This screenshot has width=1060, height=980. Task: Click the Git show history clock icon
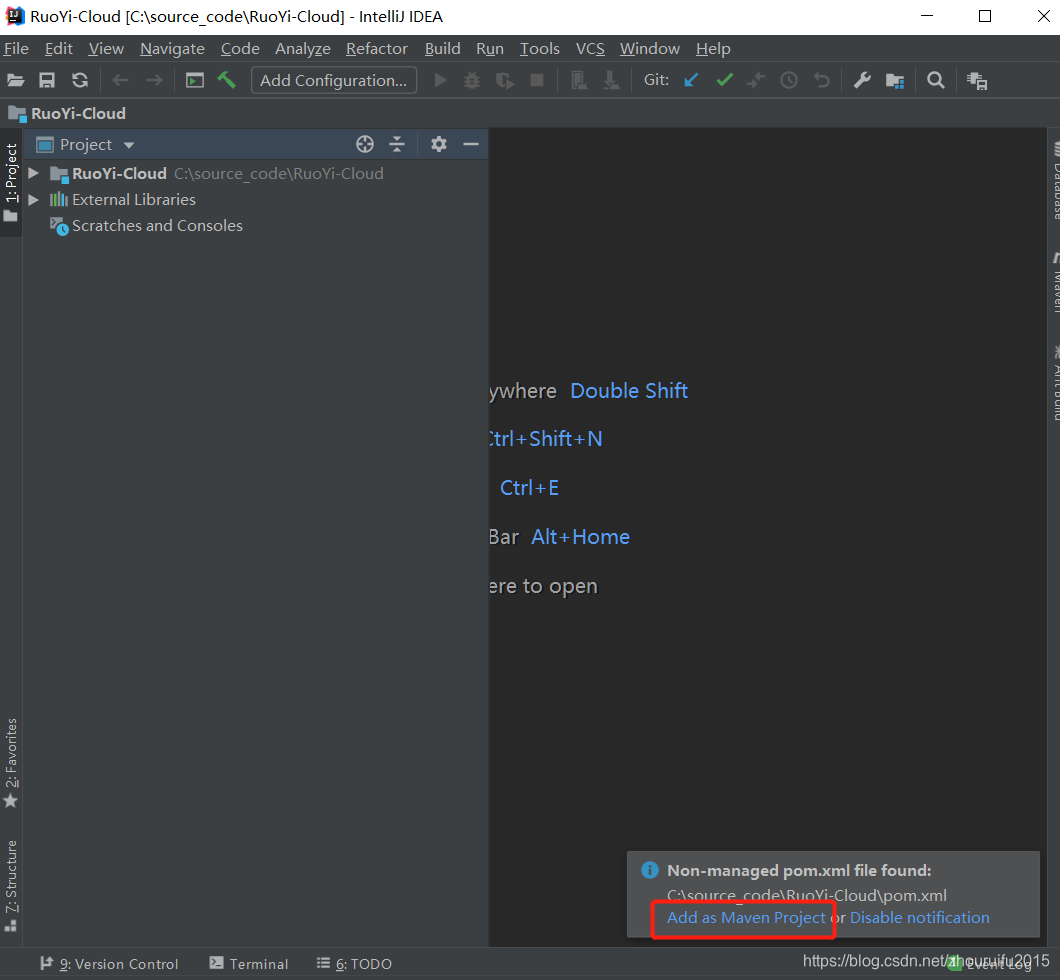789,80
